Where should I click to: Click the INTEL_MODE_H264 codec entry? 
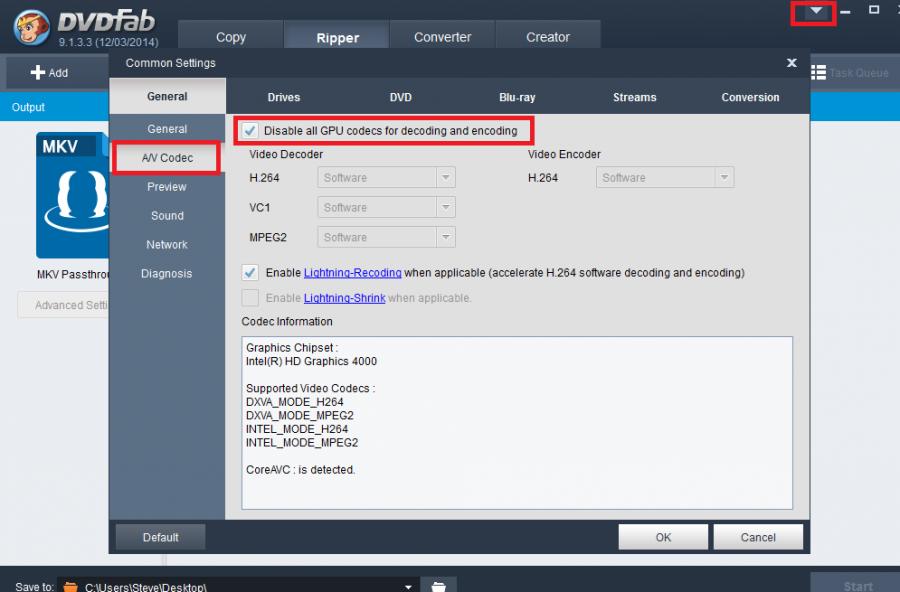297,429
